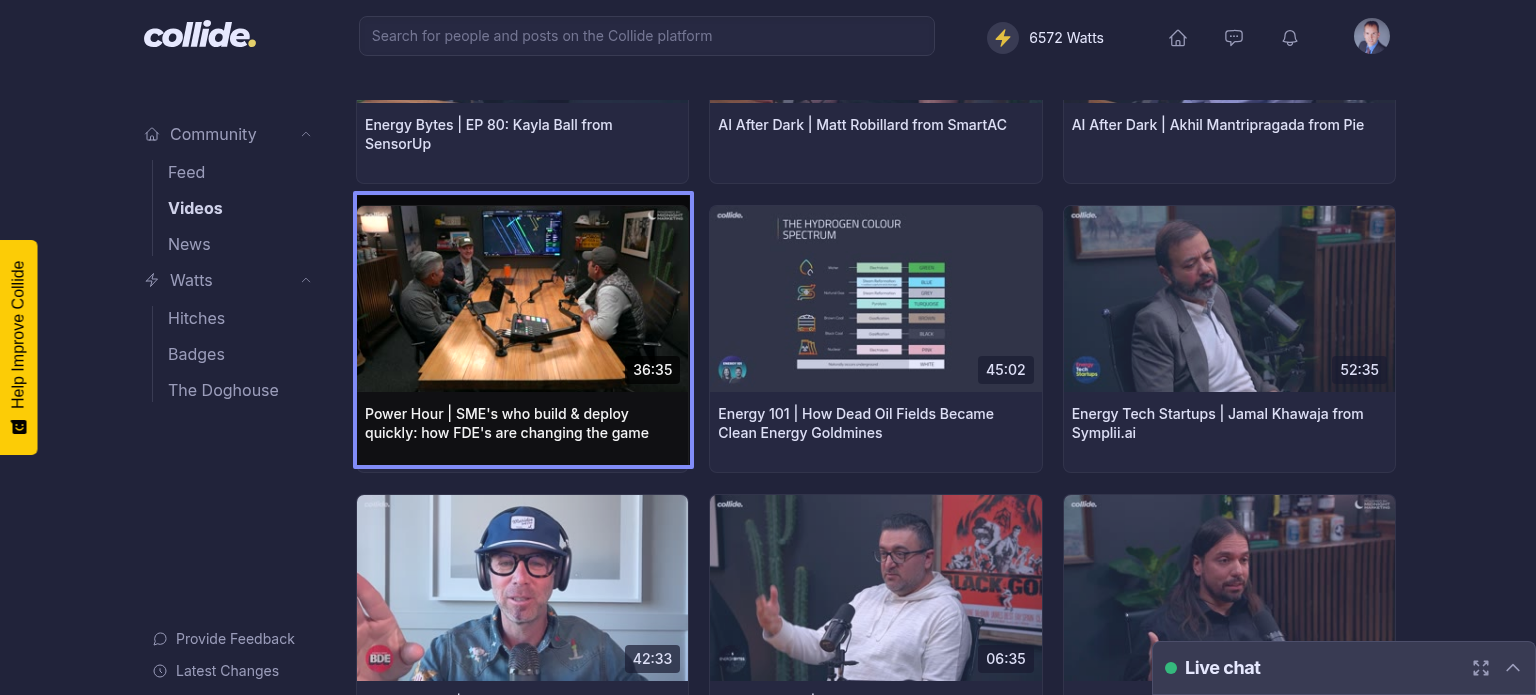Open Badges in the sidebar

(x=196, y=354)
